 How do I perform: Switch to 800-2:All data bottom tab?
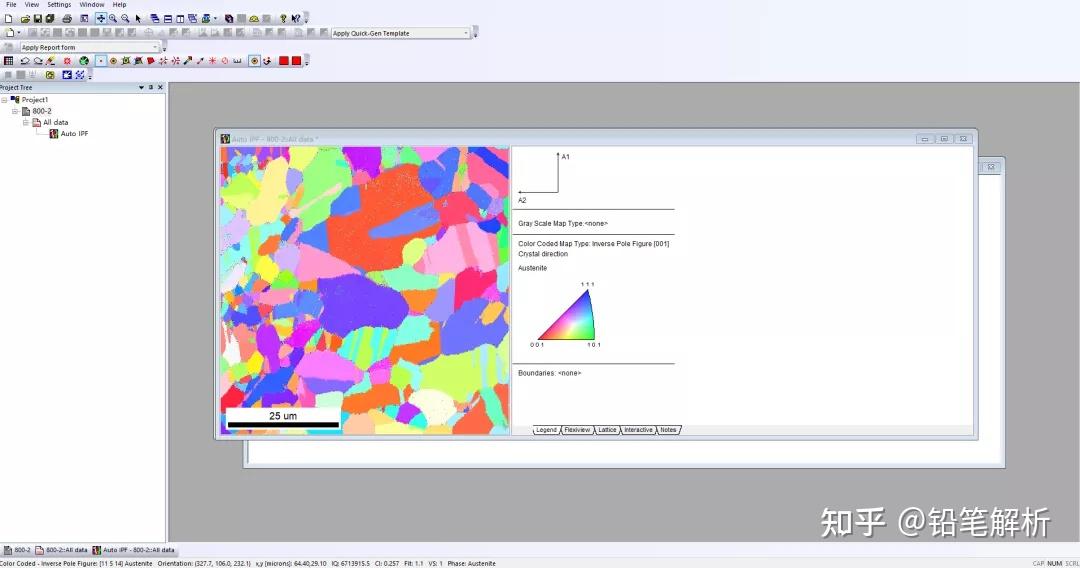(x=61, y=550)
